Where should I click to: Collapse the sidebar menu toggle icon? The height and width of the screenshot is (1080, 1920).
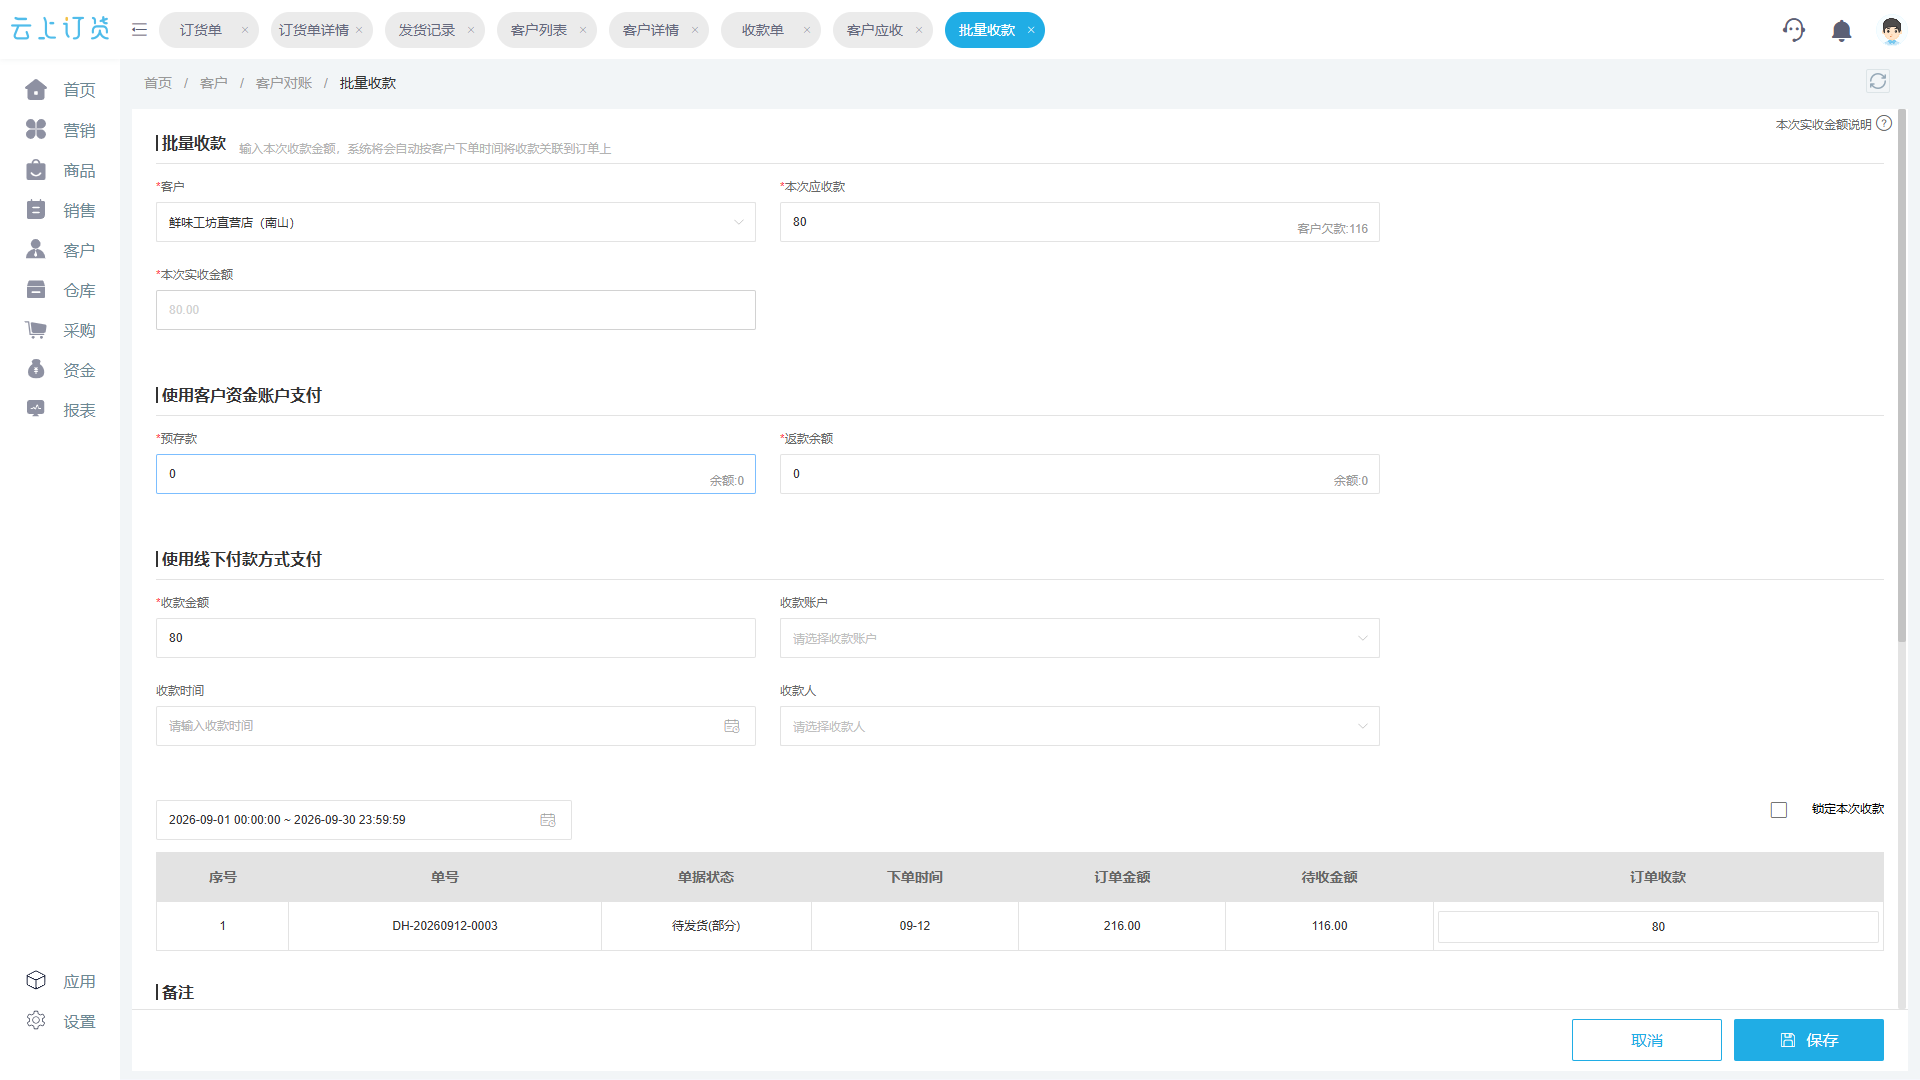(140, 30)
